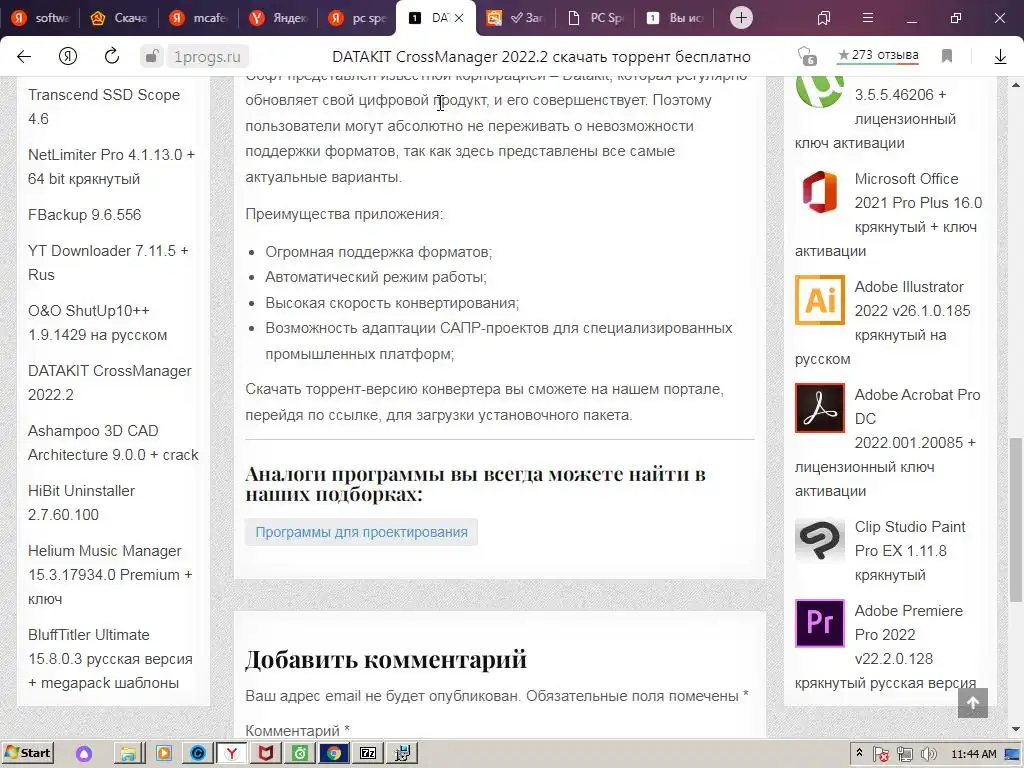Open O&O ShutUp10++ 1.9.1429 link
The image size is (1024, 768).
97,323
